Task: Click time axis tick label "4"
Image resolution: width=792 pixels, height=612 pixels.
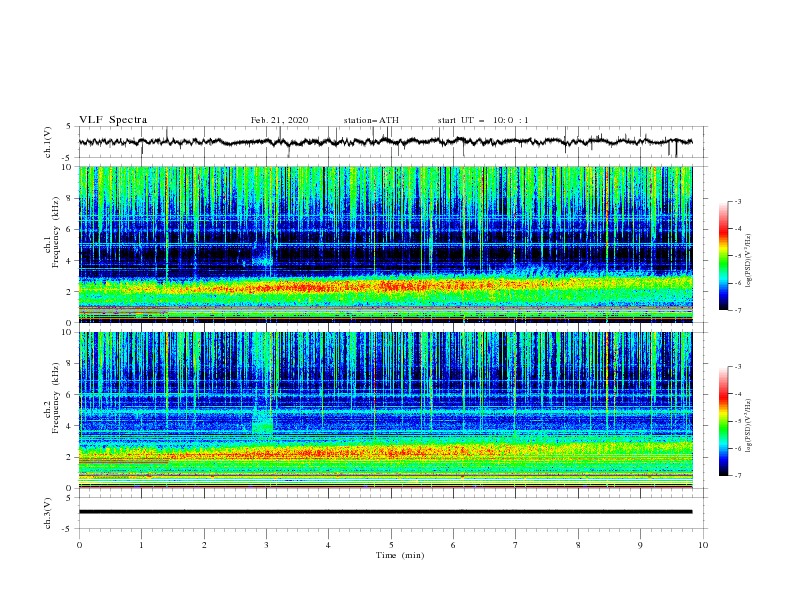Action: (x=328, y=545)
